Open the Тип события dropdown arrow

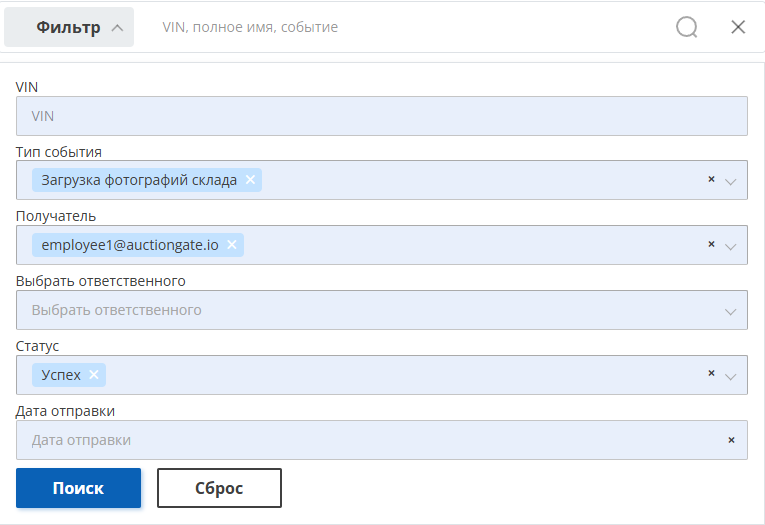click(730, 182)
